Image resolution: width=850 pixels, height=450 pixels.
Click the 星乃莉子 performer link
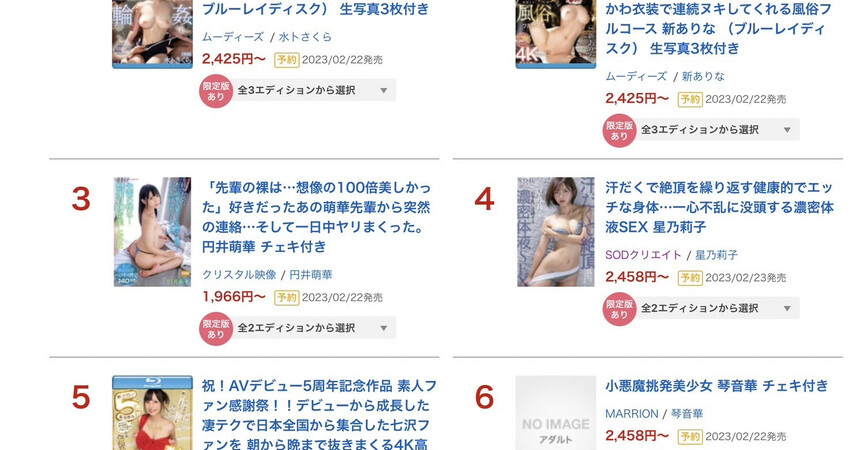pos(717,255)
